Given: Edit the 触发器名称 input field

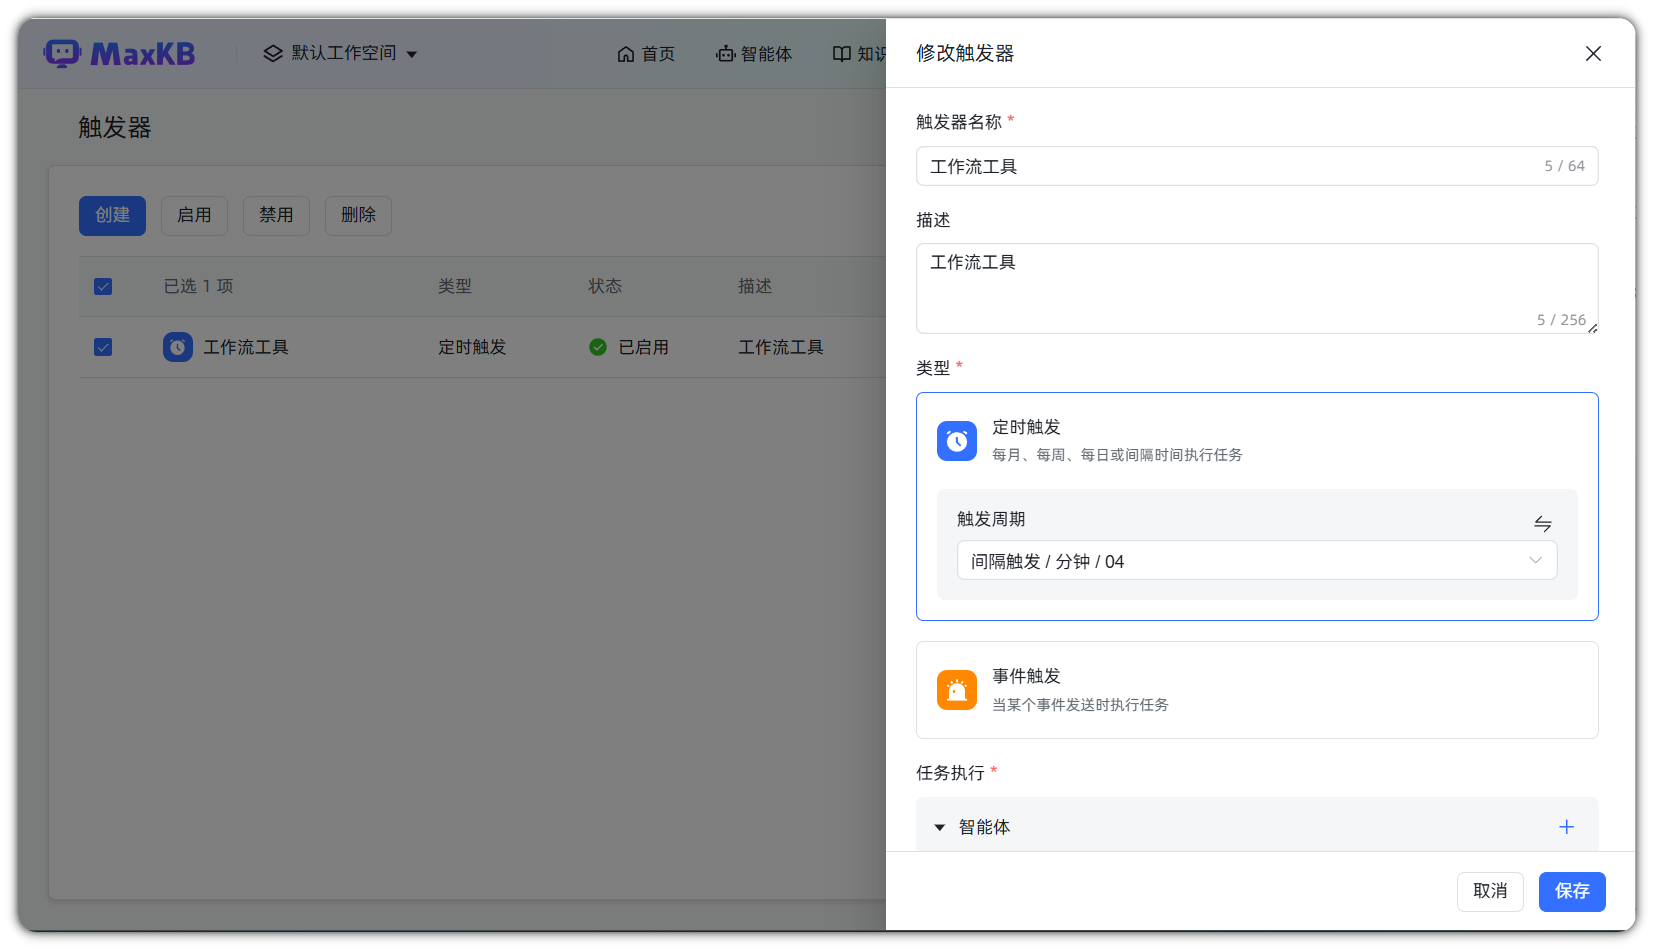Looking at the screenshot, I should [1257, 166].
